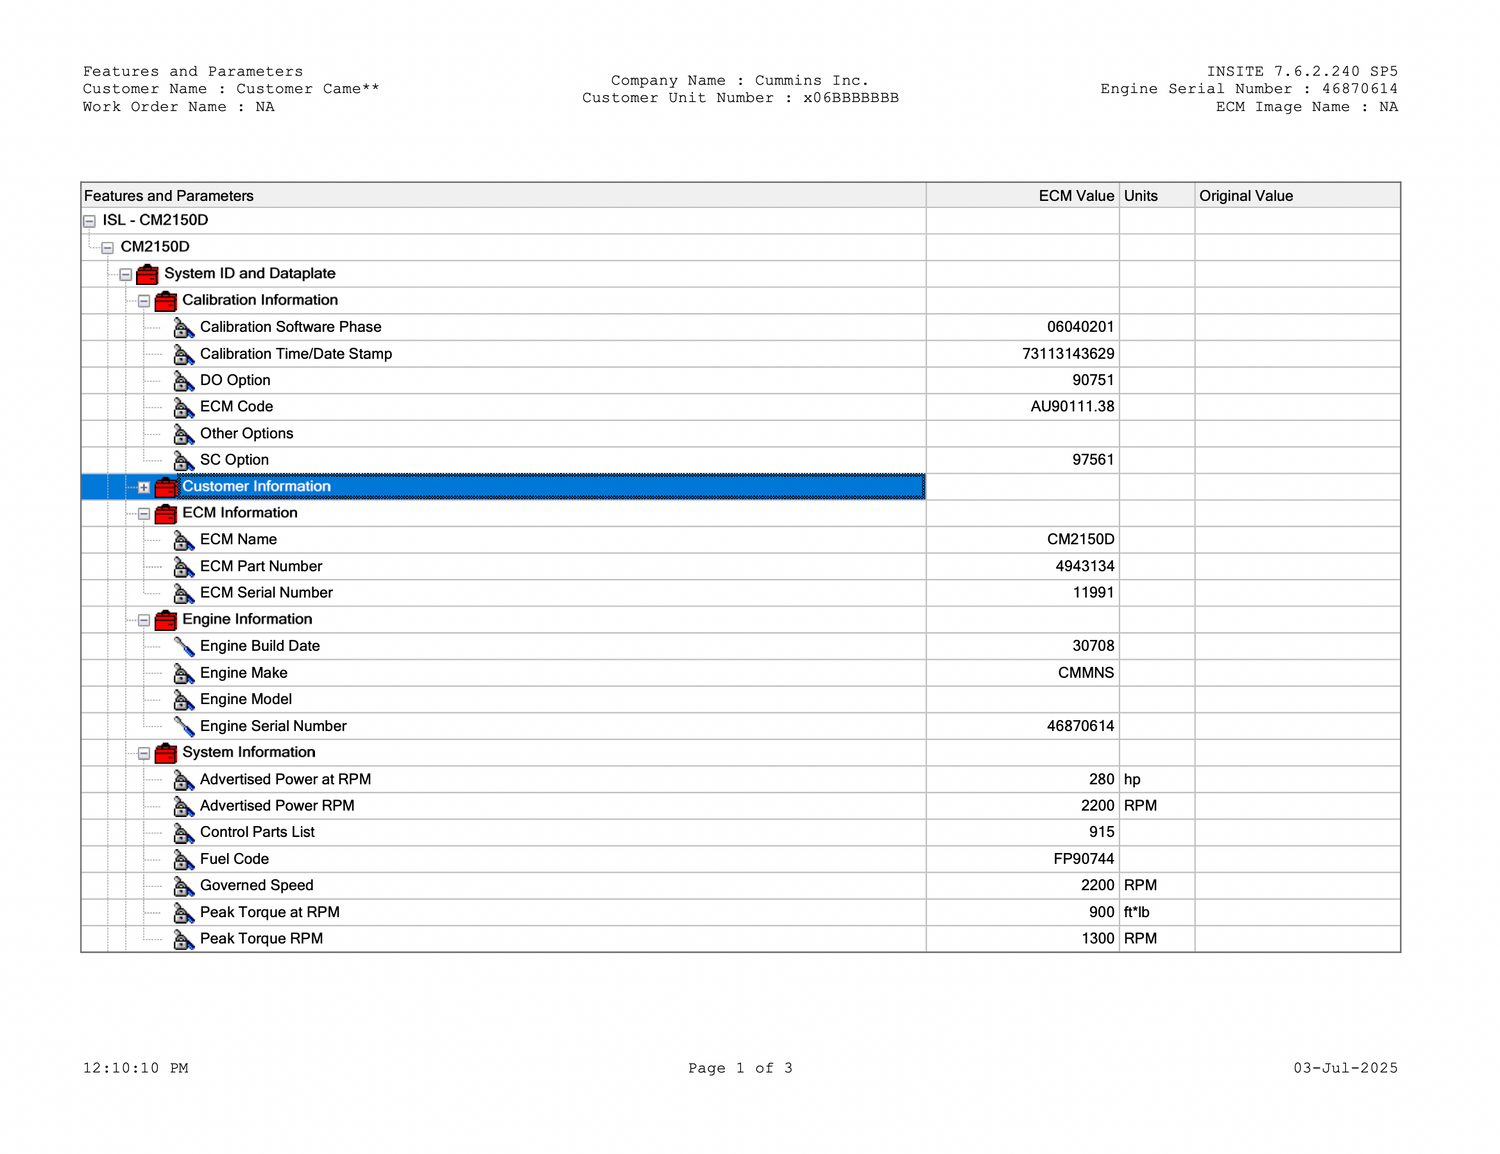The image size is (1500, 1154).
Task: Click the lock icon next to Fuel Code
Action: pyautogui.click(x=184, y=860)
